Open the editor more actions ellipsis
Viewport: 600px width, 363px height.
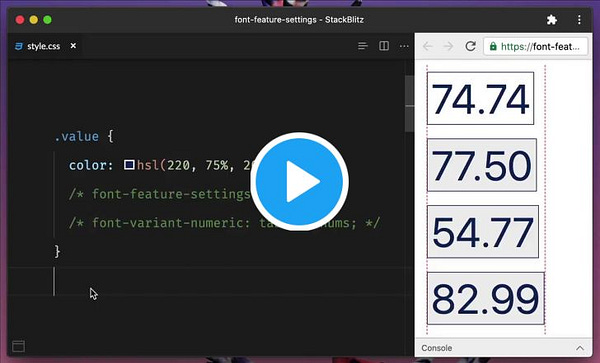tap(404, 46)
